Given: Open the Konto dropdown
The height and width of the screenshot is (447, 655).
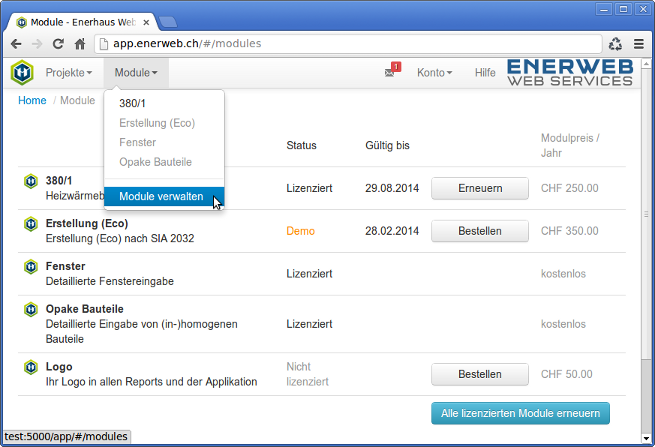Looking at the screenshot, I should pos(434,73).
